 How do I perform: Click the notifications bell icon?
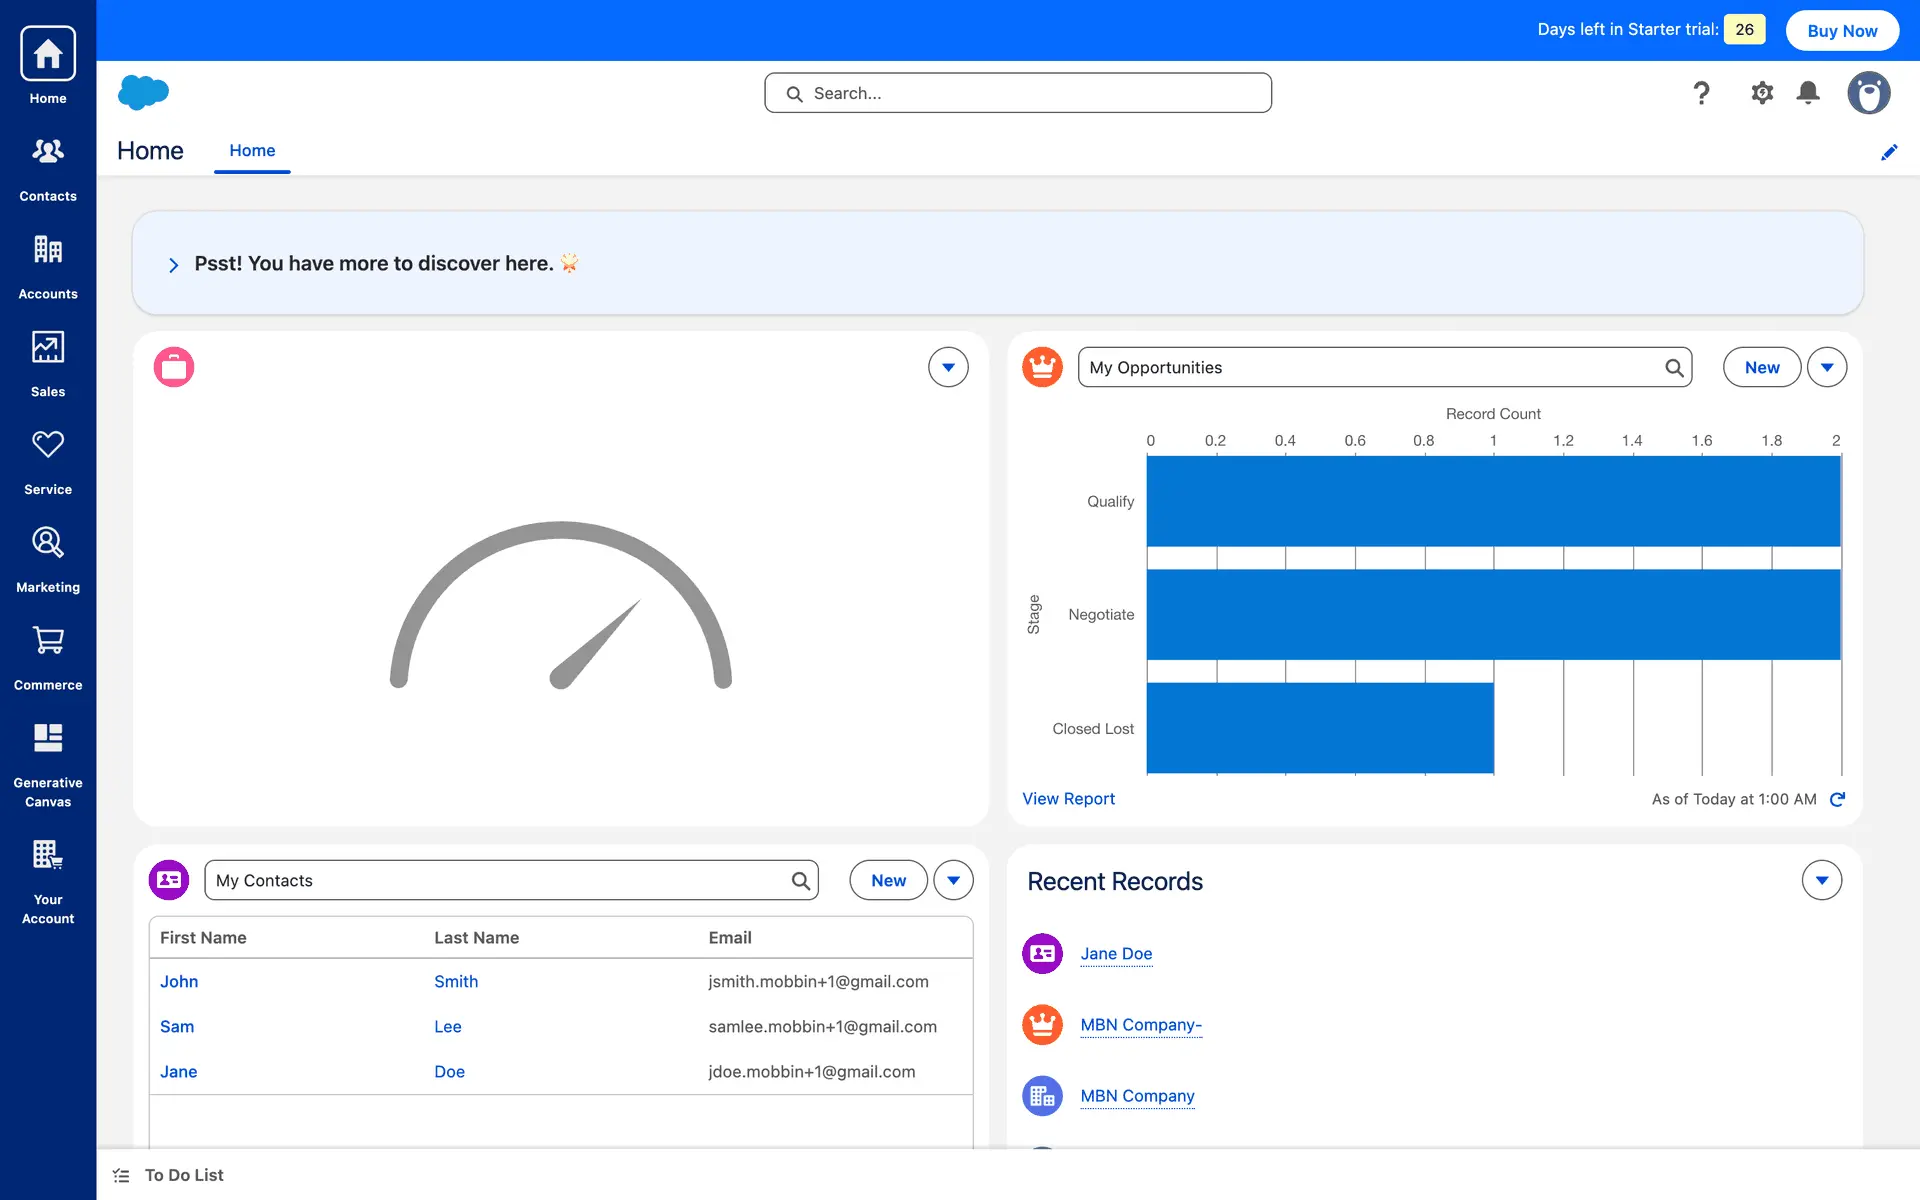1807,93
